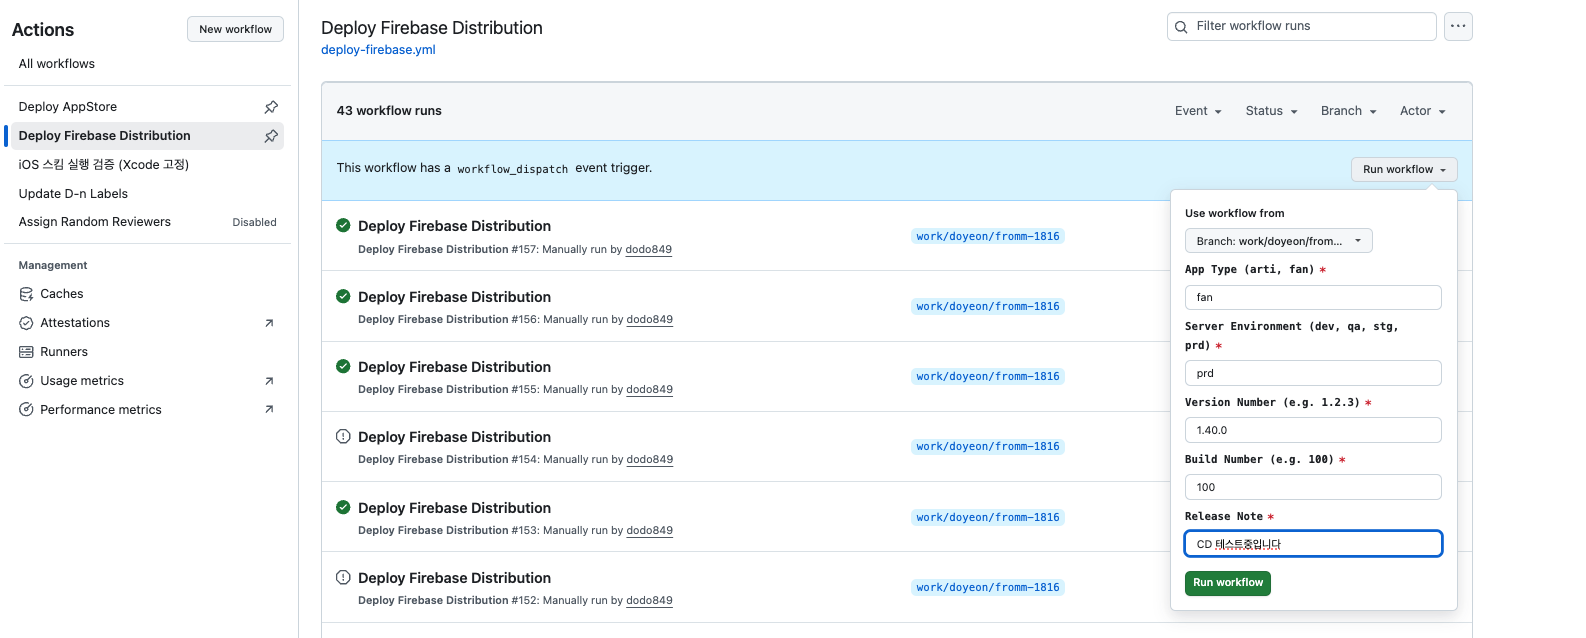This screenshot has height=638, width=1586.
Task: Open the Branch filter dropdown
Action: point(1348,111)
